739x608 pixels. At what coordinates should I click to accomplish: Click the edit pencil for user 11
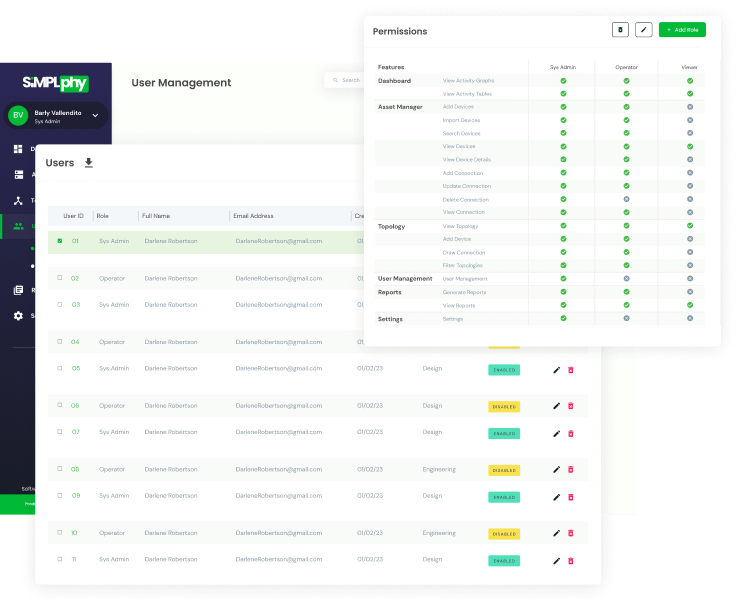[x=557, y=560]
